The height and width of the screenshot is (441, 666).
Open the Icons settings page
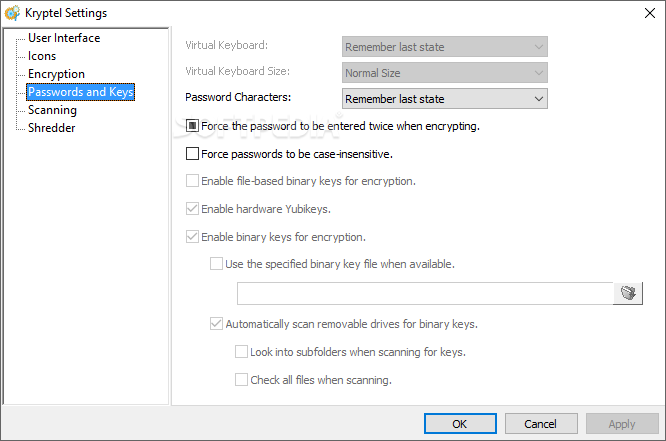tap(42, 56)
